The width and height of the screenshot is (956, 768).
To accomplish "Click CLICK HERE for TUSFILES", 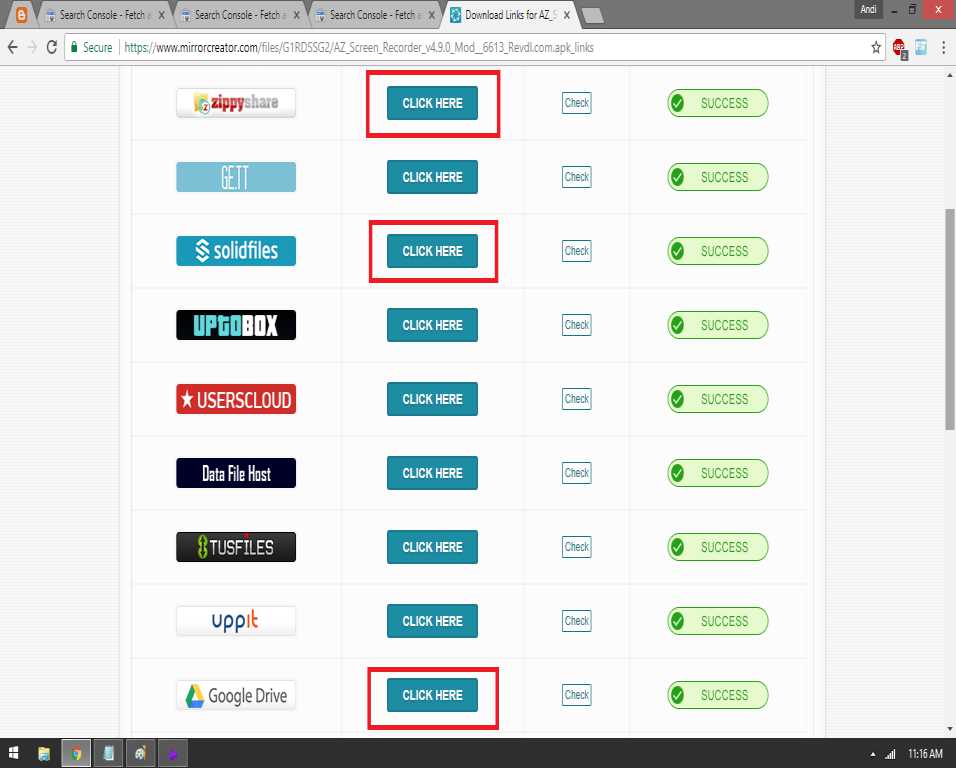I will coord(432,547).
